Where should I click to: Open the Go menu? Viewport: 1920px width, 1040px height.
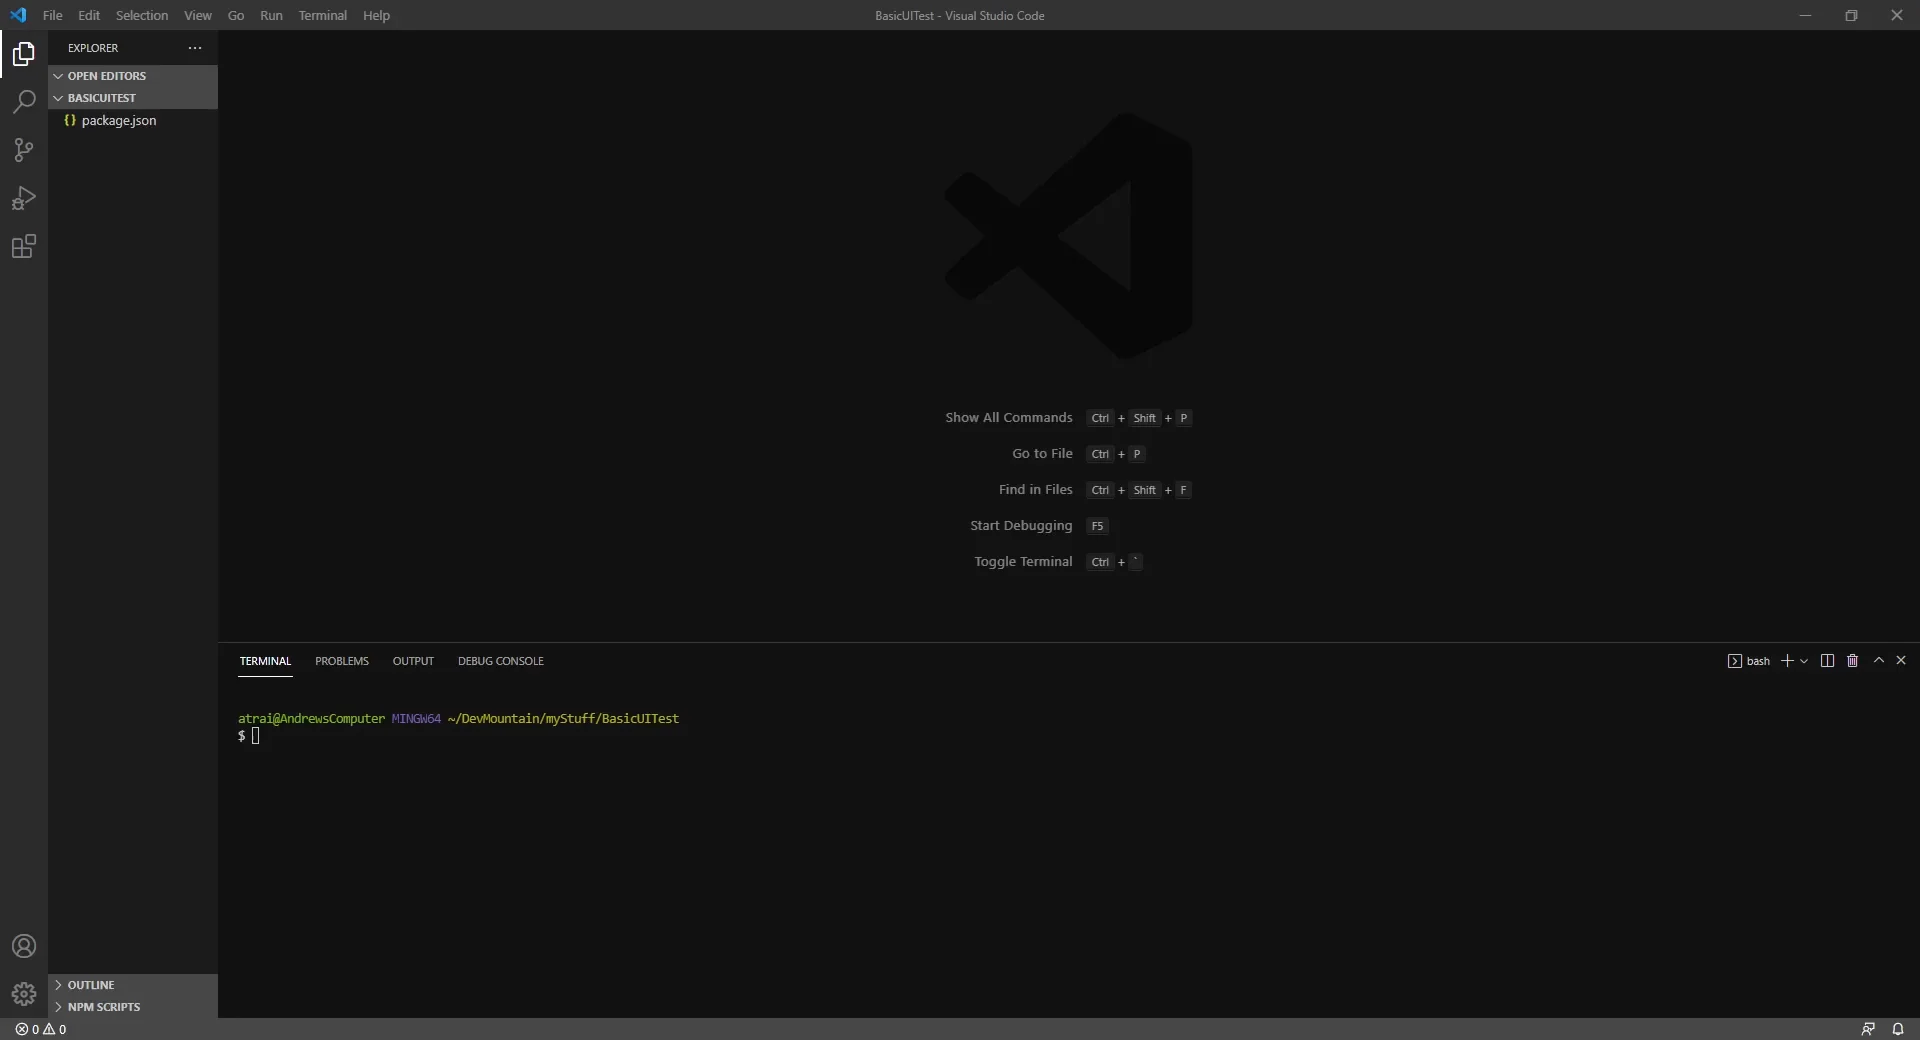coord(236,15)
